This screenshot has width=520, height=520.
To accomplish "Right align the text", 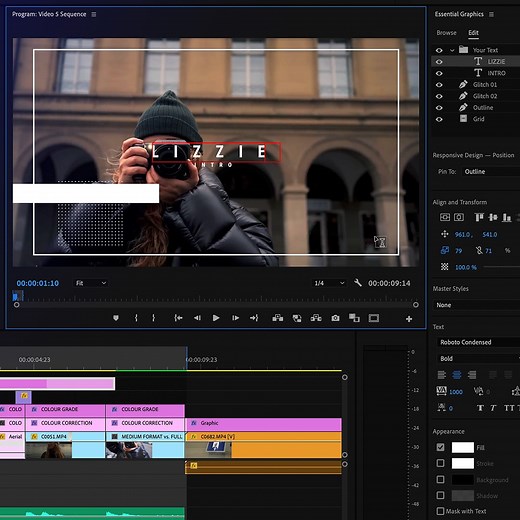I will click(472, 375).
